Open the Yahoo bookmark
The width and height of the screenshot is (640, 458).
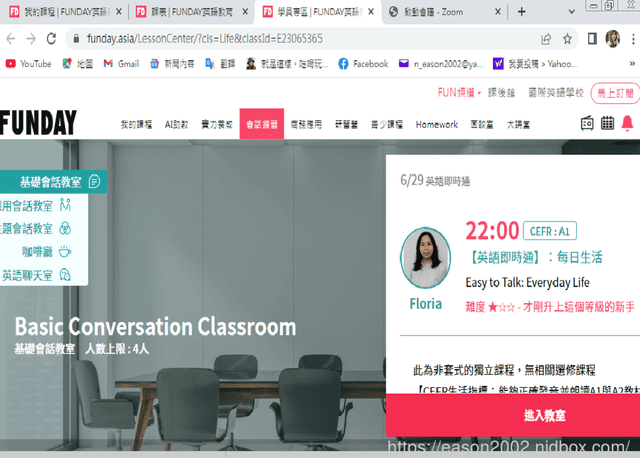(535, 64)
